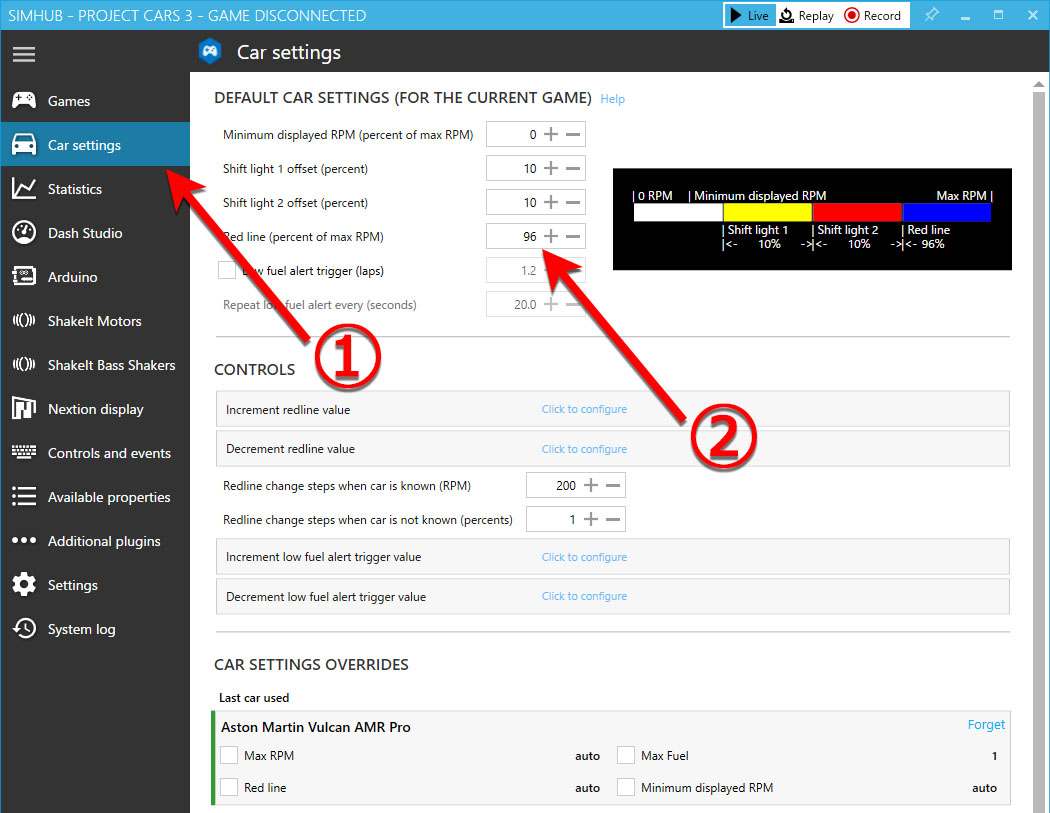
Task: Open Controls and events section
Action: (x=95, y=453)
